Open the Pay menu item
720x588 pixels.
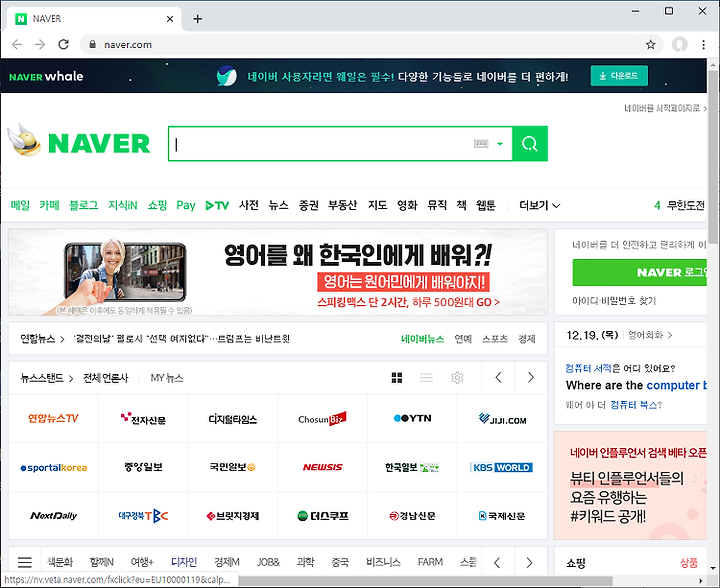[x=186, y=205]
